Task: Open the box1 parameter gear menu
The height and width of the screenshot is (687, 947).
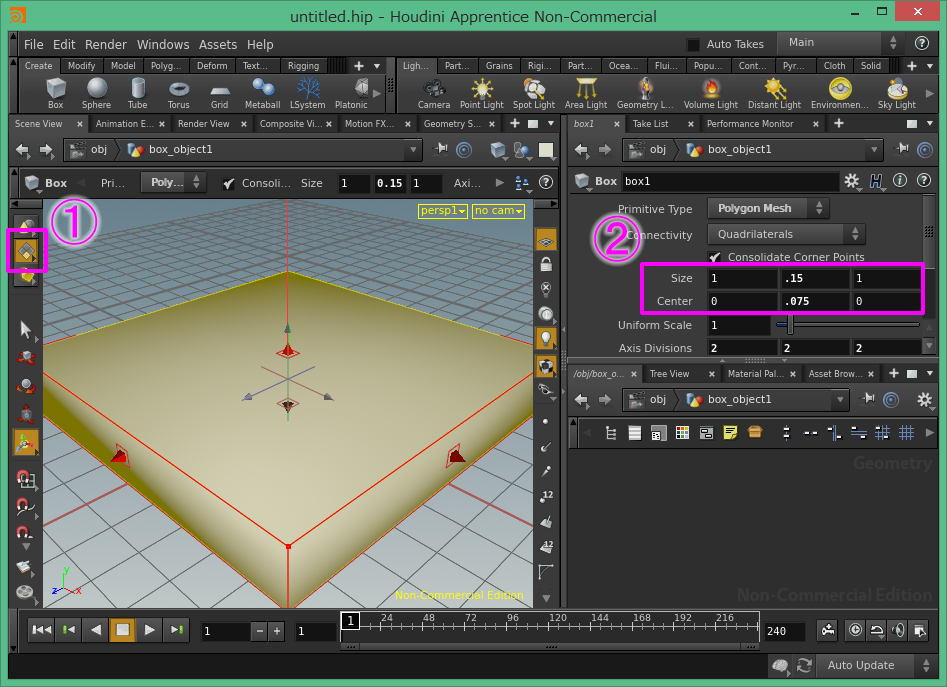Action: tap(852, 181)
